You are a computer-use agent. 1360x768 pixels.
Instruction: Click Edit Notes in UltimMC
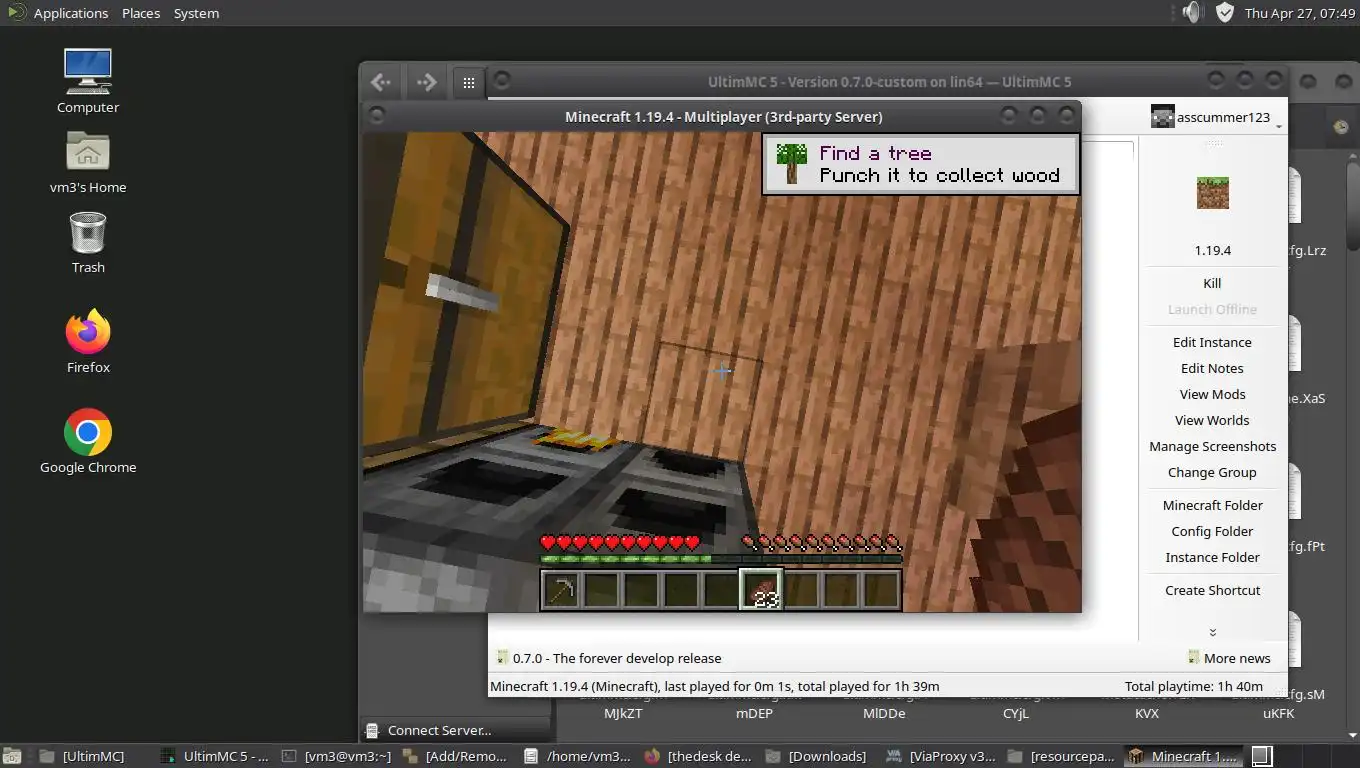point(1212,368)
